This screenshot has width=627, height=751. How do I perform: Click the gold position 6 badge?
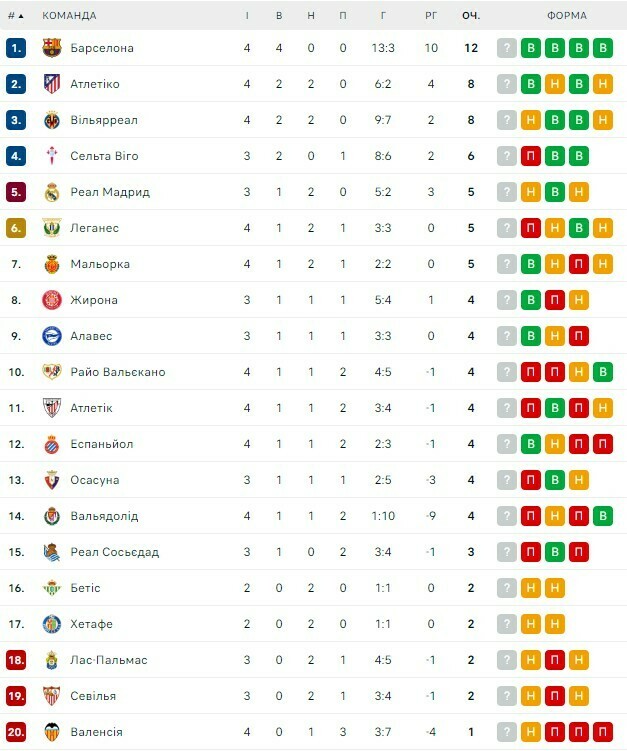click(x=15, y=228)
